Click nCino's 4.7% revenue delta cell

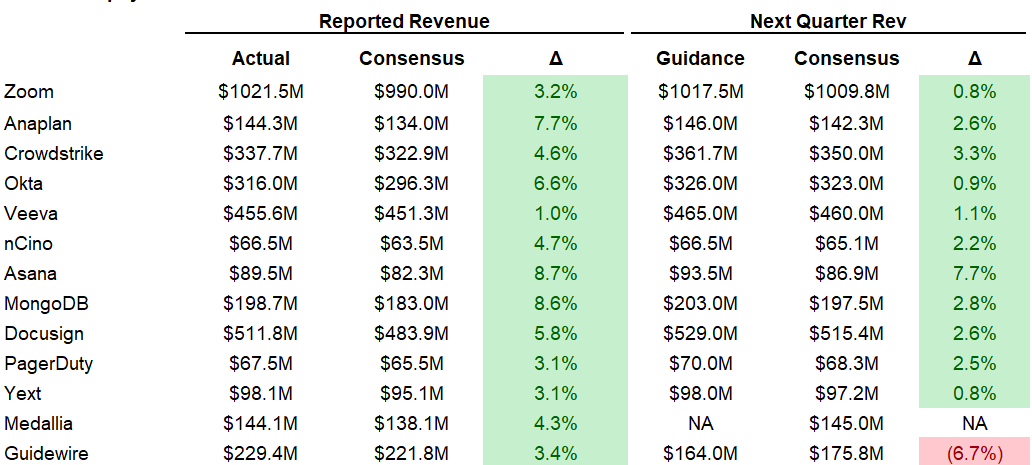point(555,243)
